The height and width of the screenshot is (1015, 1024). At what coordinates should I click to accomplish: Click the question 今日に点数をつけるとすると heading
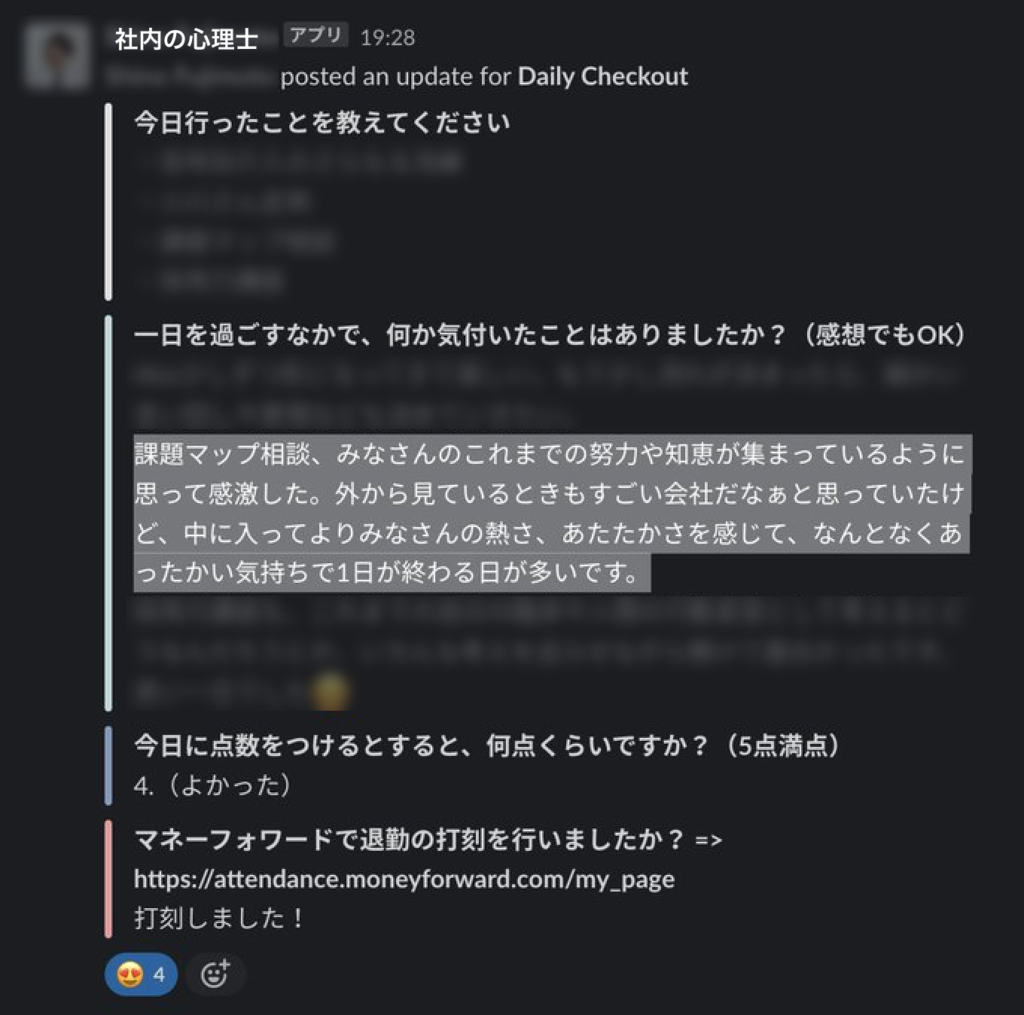[487, 745]
